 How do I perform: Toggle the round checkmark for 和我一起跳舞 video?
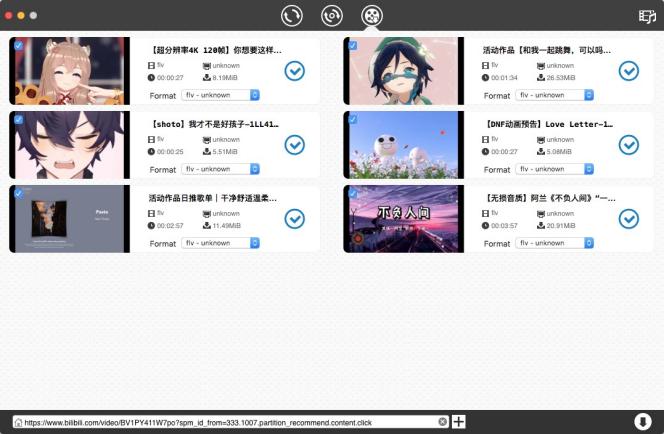click(629, 71)
